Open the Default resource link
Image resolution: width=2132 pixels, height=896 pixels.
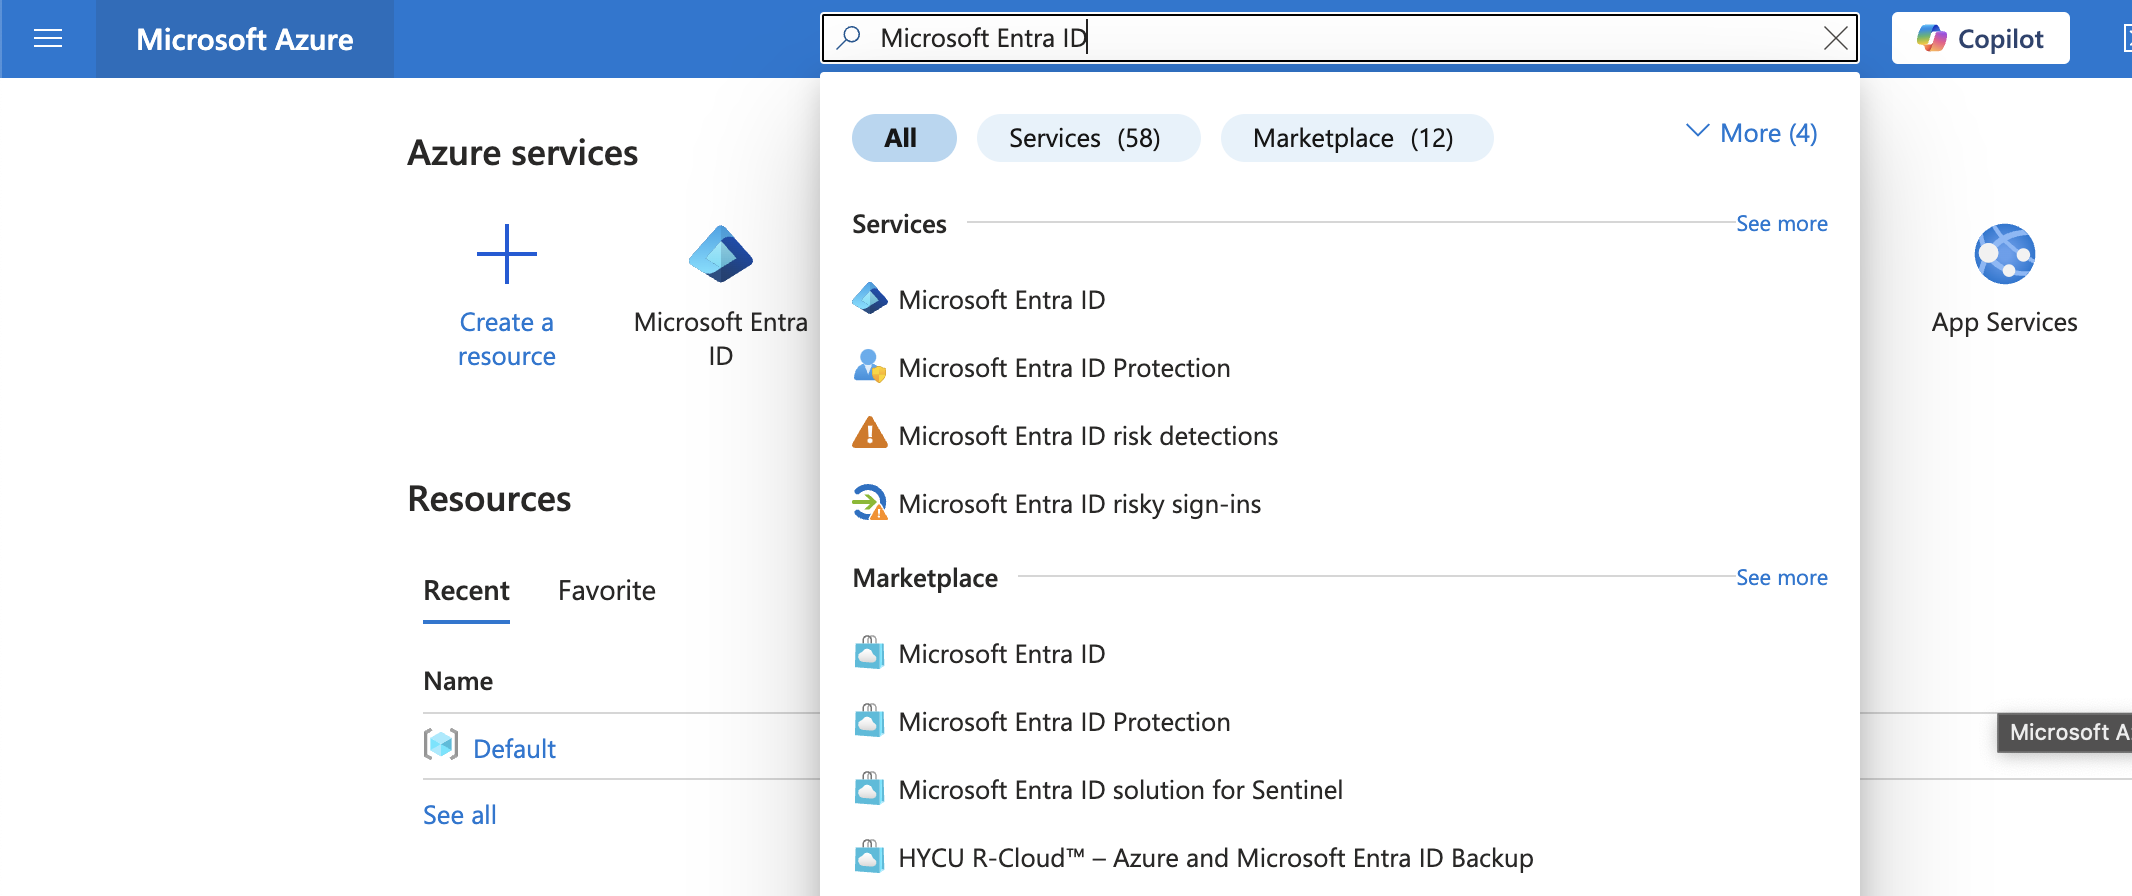point(514,749)
